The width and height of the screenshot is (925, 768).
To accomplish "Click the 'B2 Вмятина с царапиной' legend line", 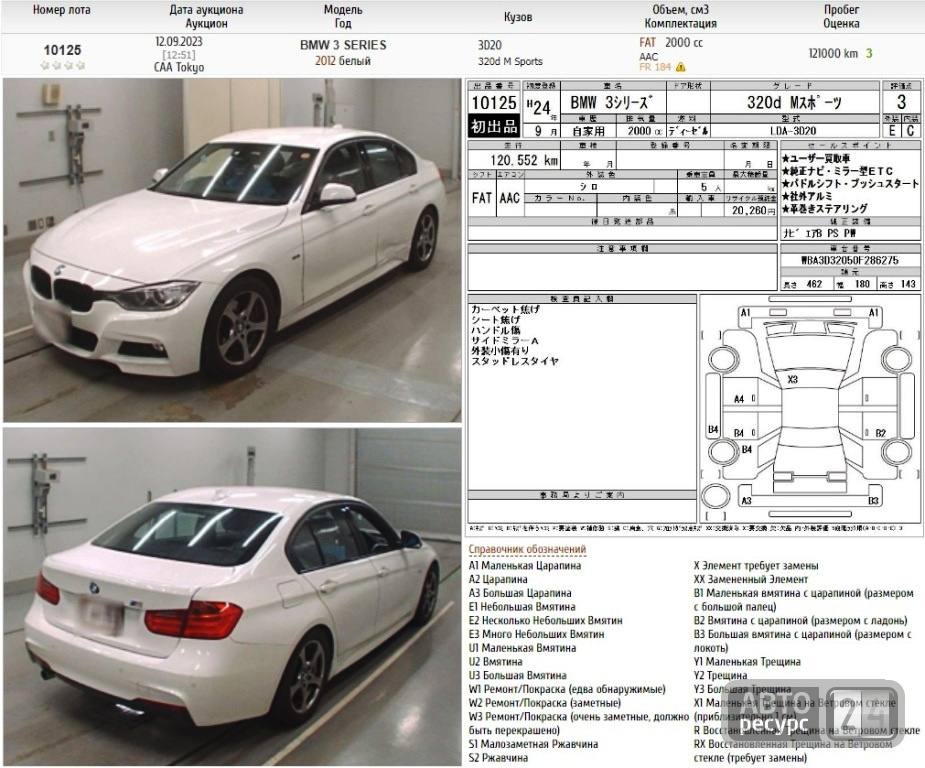I will point(801,621).
